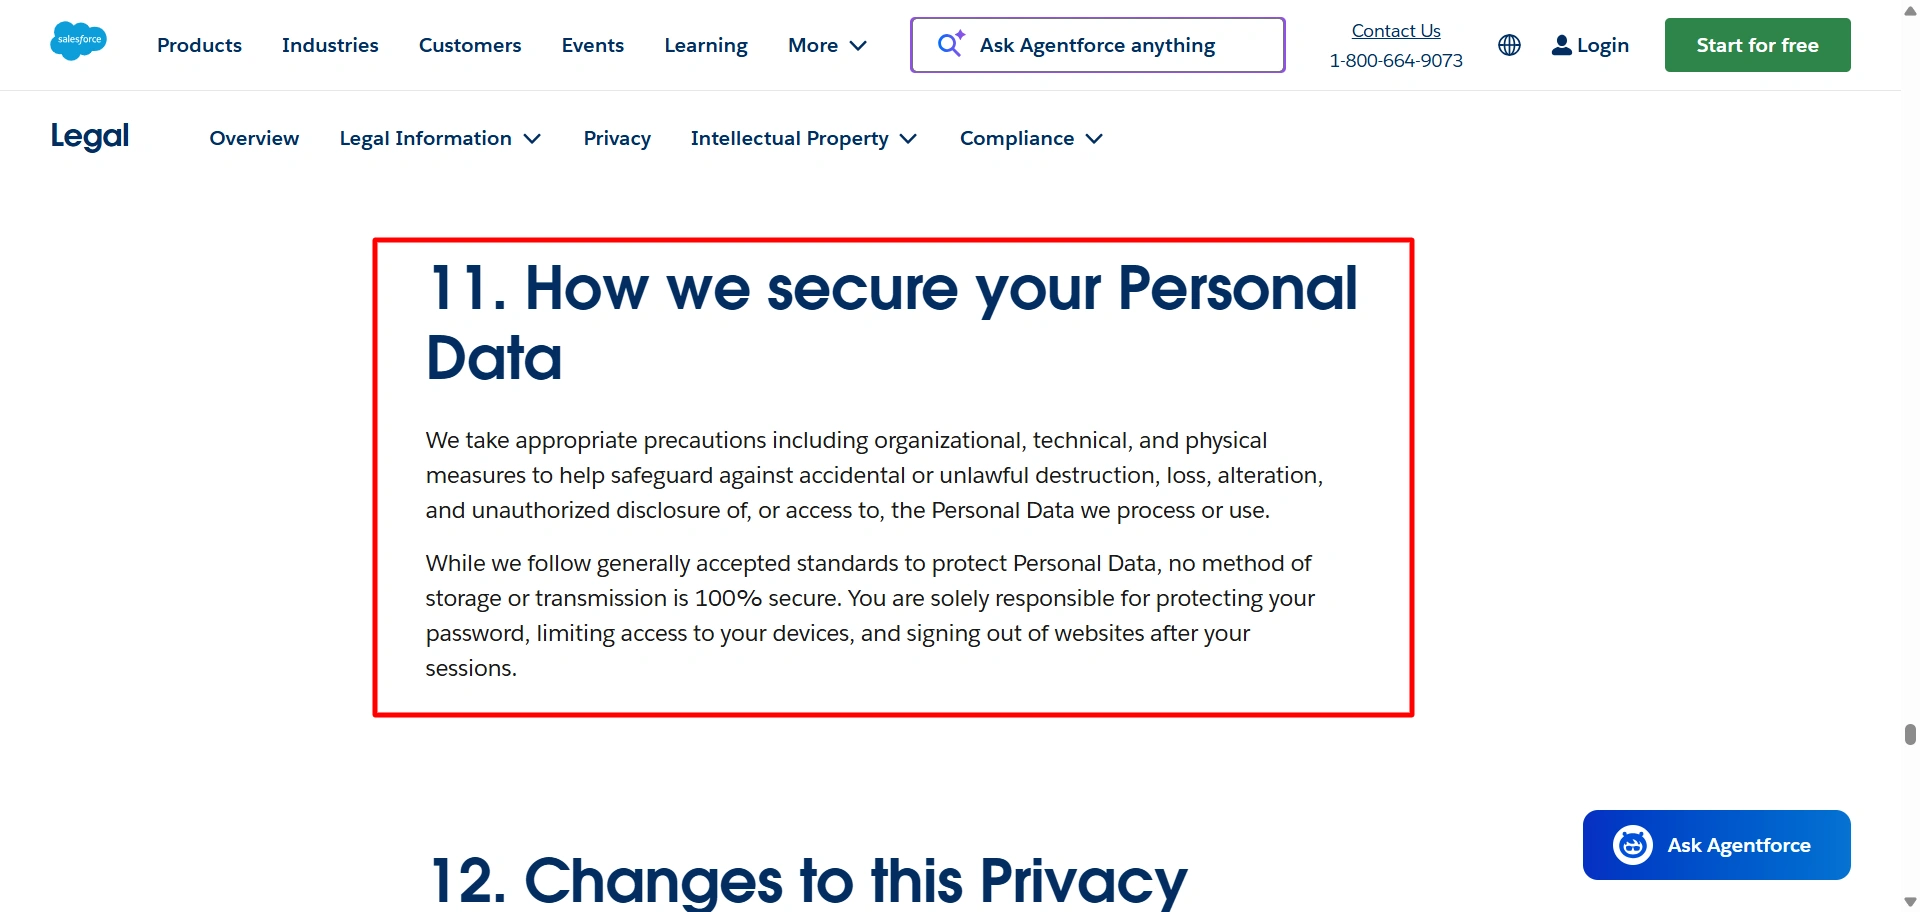The width and height of the screenshot is (1920, 912).
Task: Open the Legal Information dropdown
Action: click(x=440, y=138)
